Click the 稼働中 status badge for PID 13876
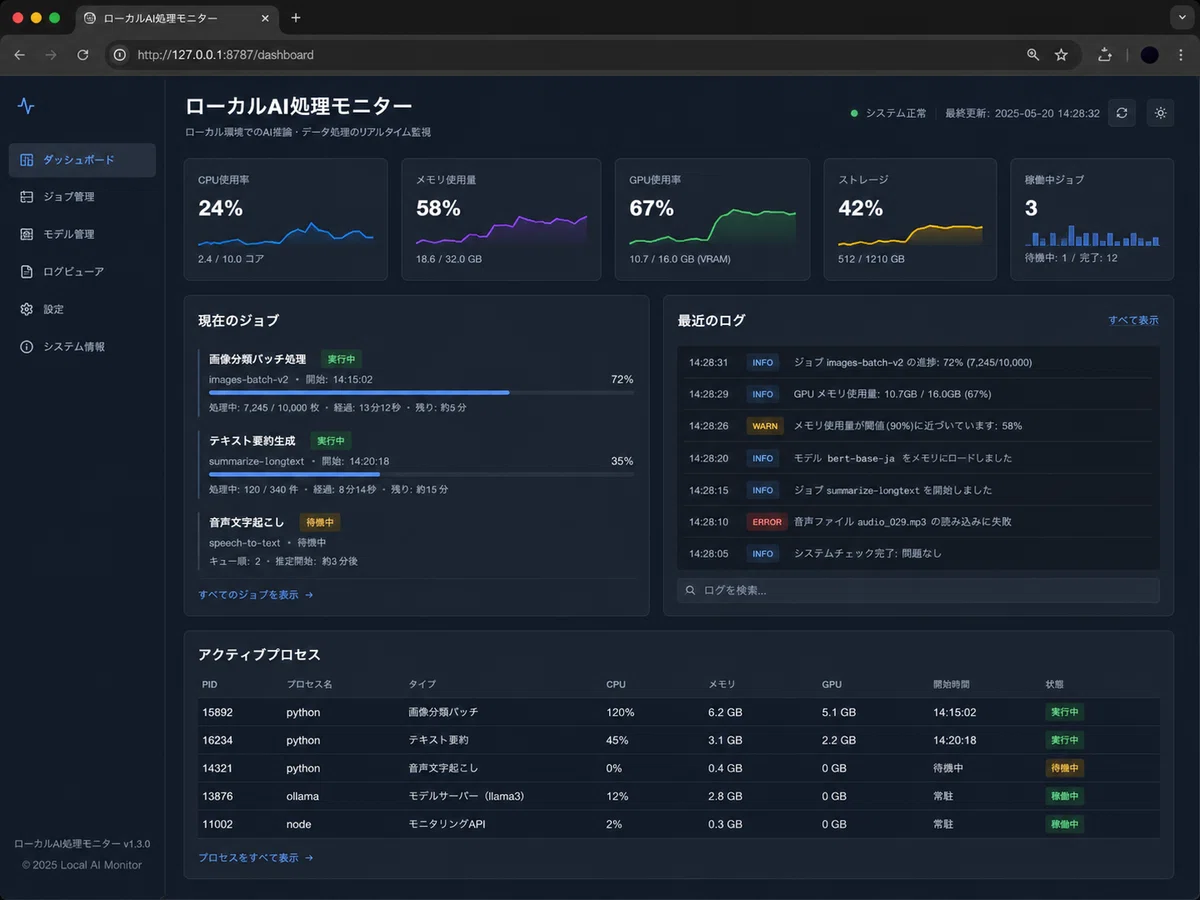 click(x=1064, y=797)
